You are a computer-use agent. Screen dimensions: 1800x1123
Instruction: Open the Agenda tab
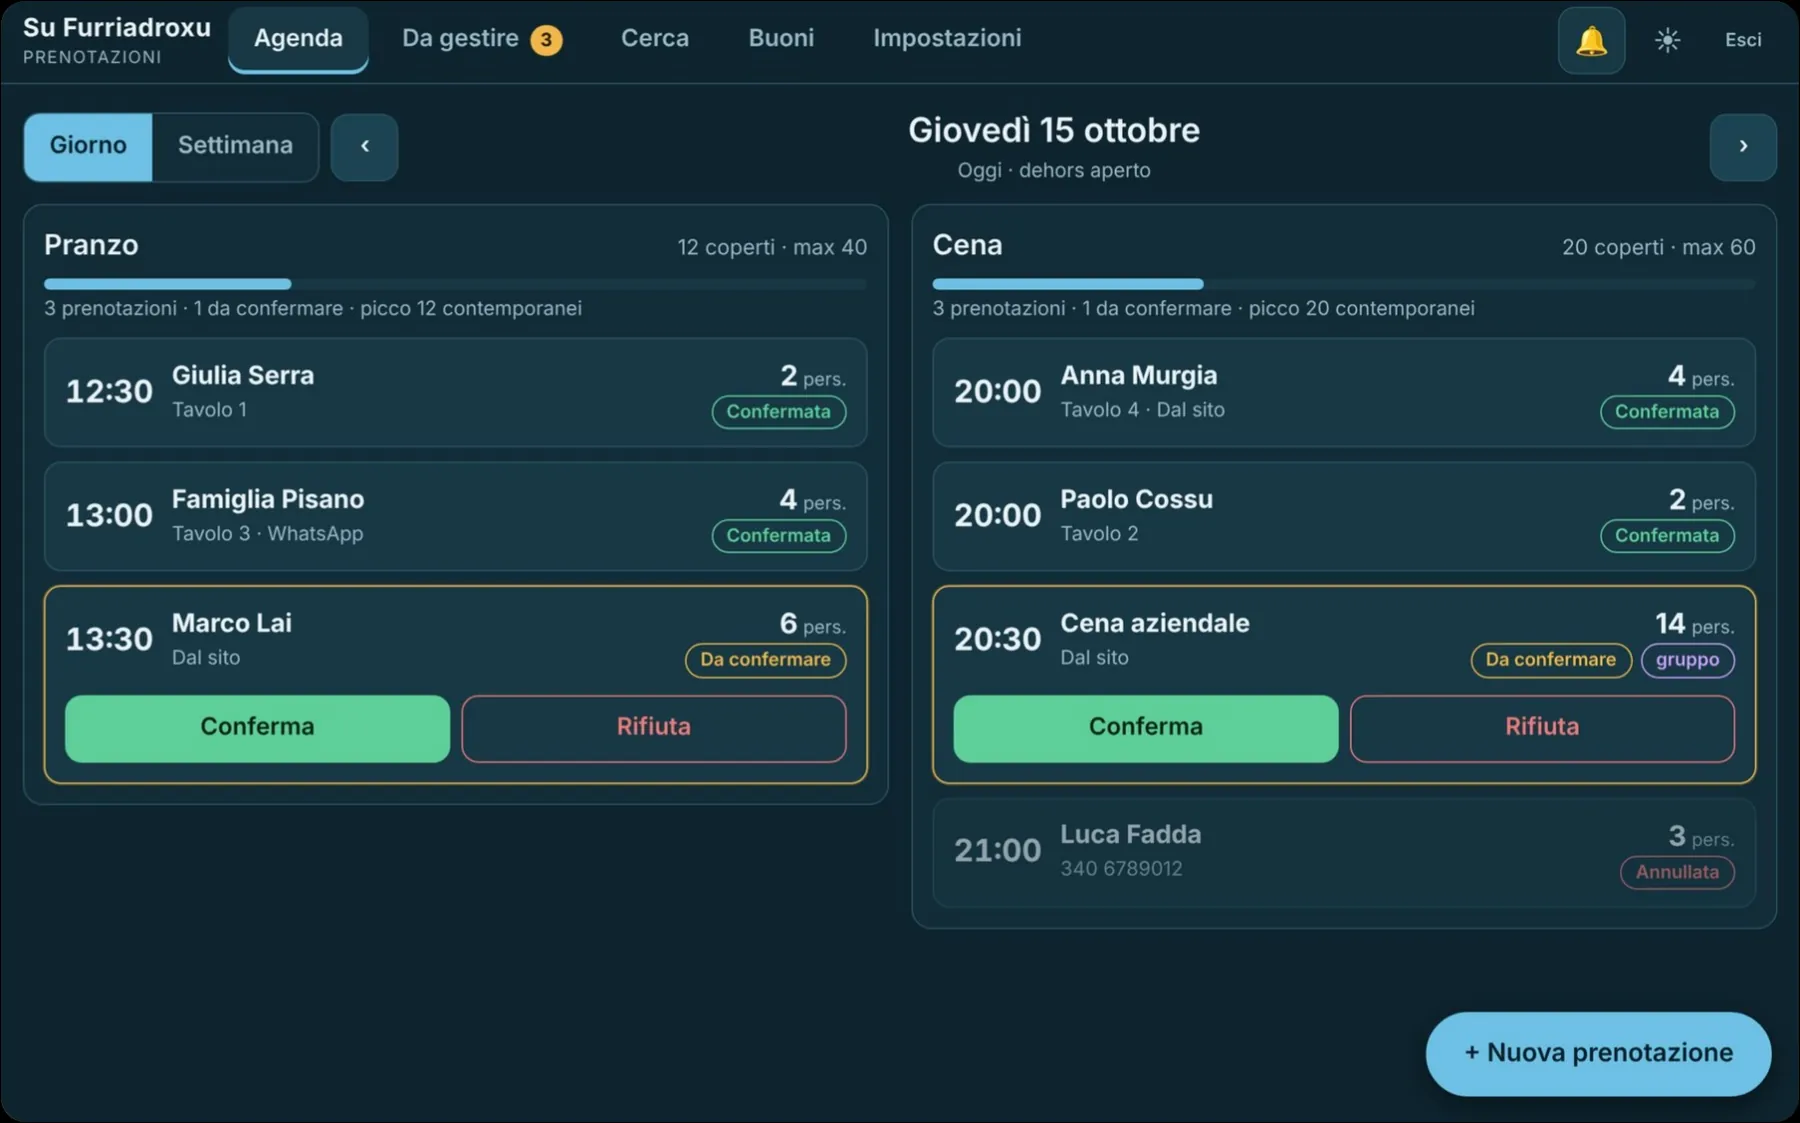[298, 39]
